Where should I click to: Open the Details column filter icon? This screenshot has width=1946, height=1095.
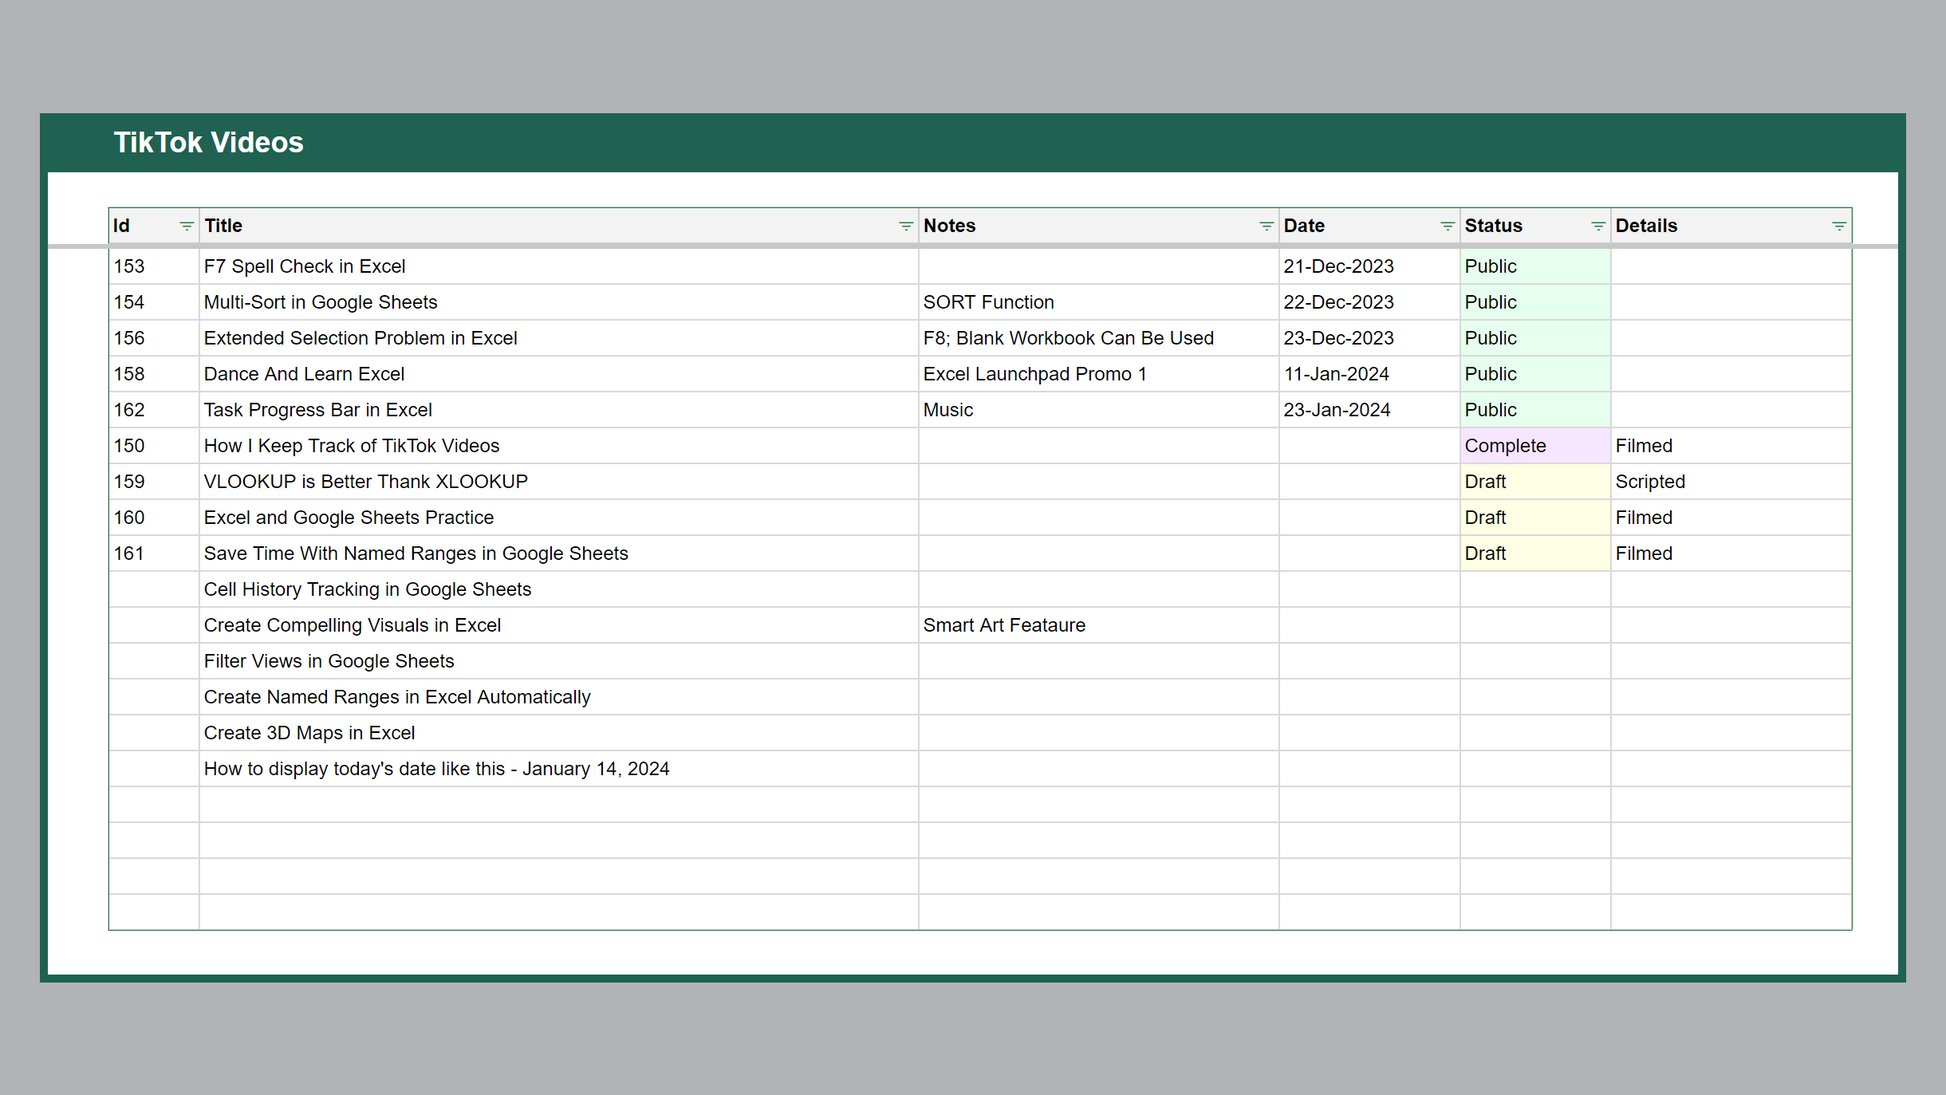(x=1838, y=226)
